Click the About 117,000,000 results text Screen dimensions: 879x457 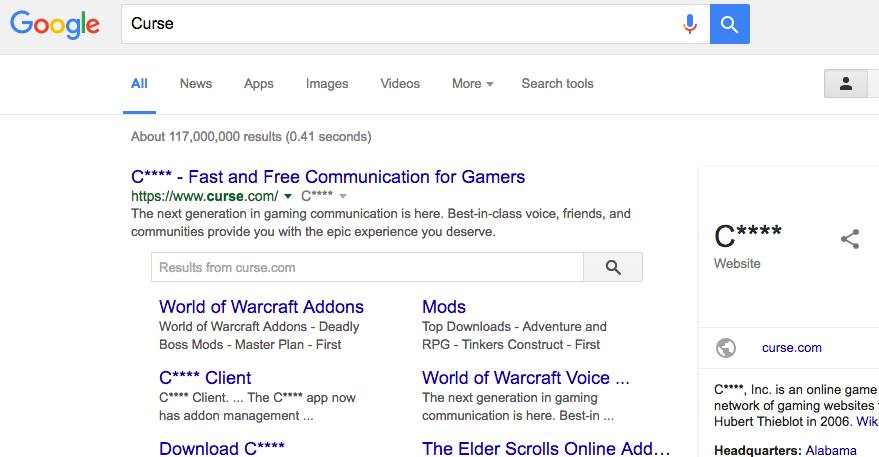pos(251,136)
